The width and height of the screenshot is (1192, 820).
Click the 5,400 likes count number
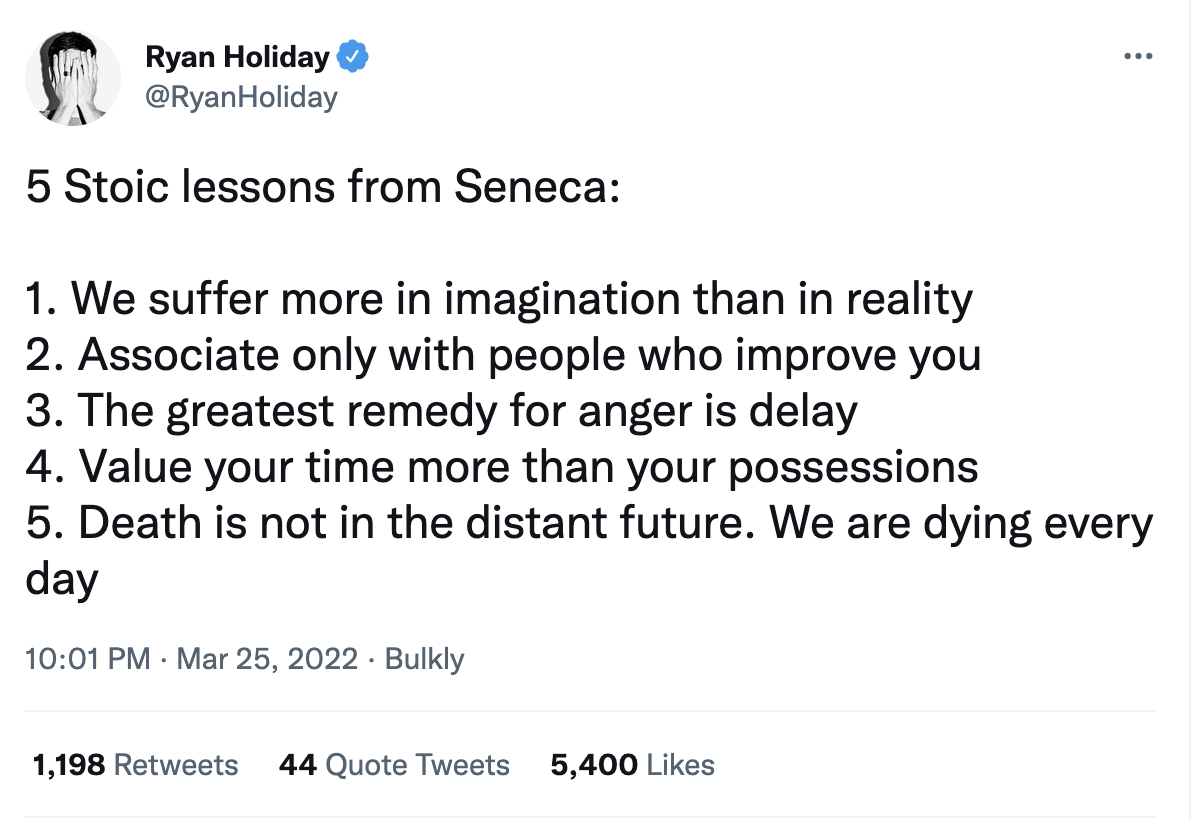(593, 766)
